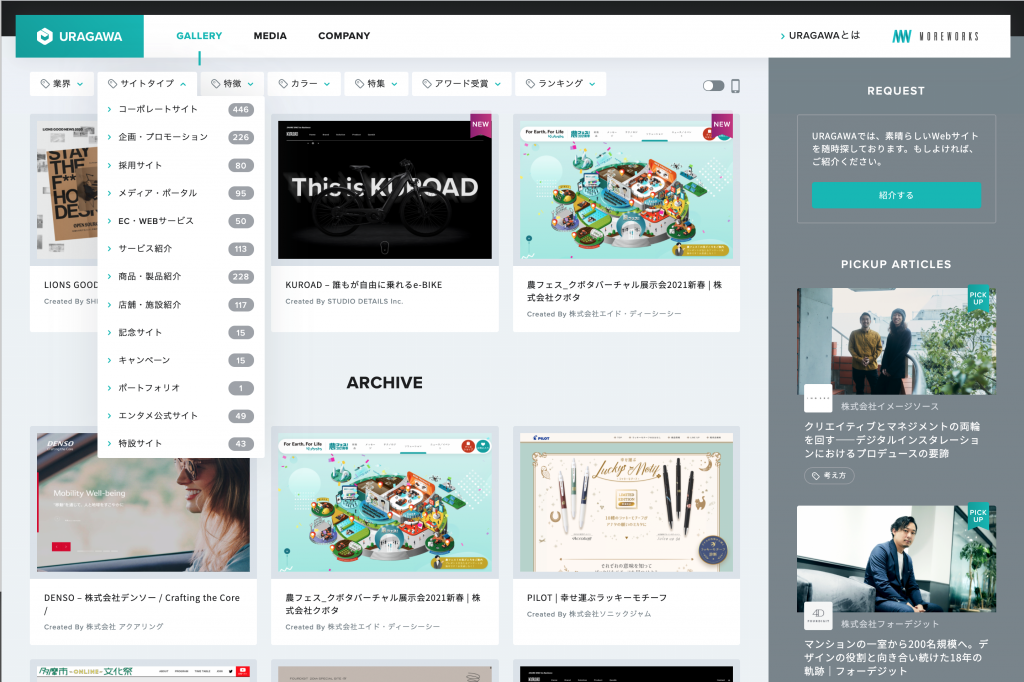The width and height of the screenshot is (1024, 682).
Task: Expand the カラー filter dropdown
Action: coord(303,84)
